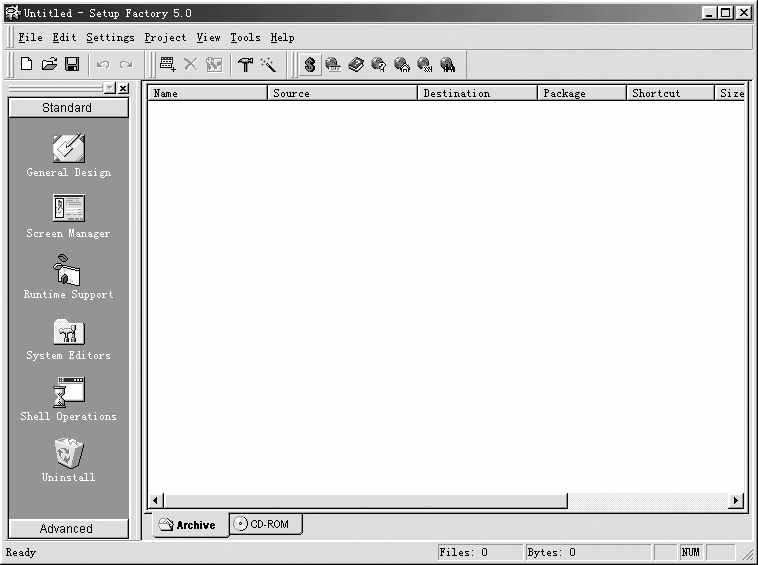Open General Design settings

68,156
